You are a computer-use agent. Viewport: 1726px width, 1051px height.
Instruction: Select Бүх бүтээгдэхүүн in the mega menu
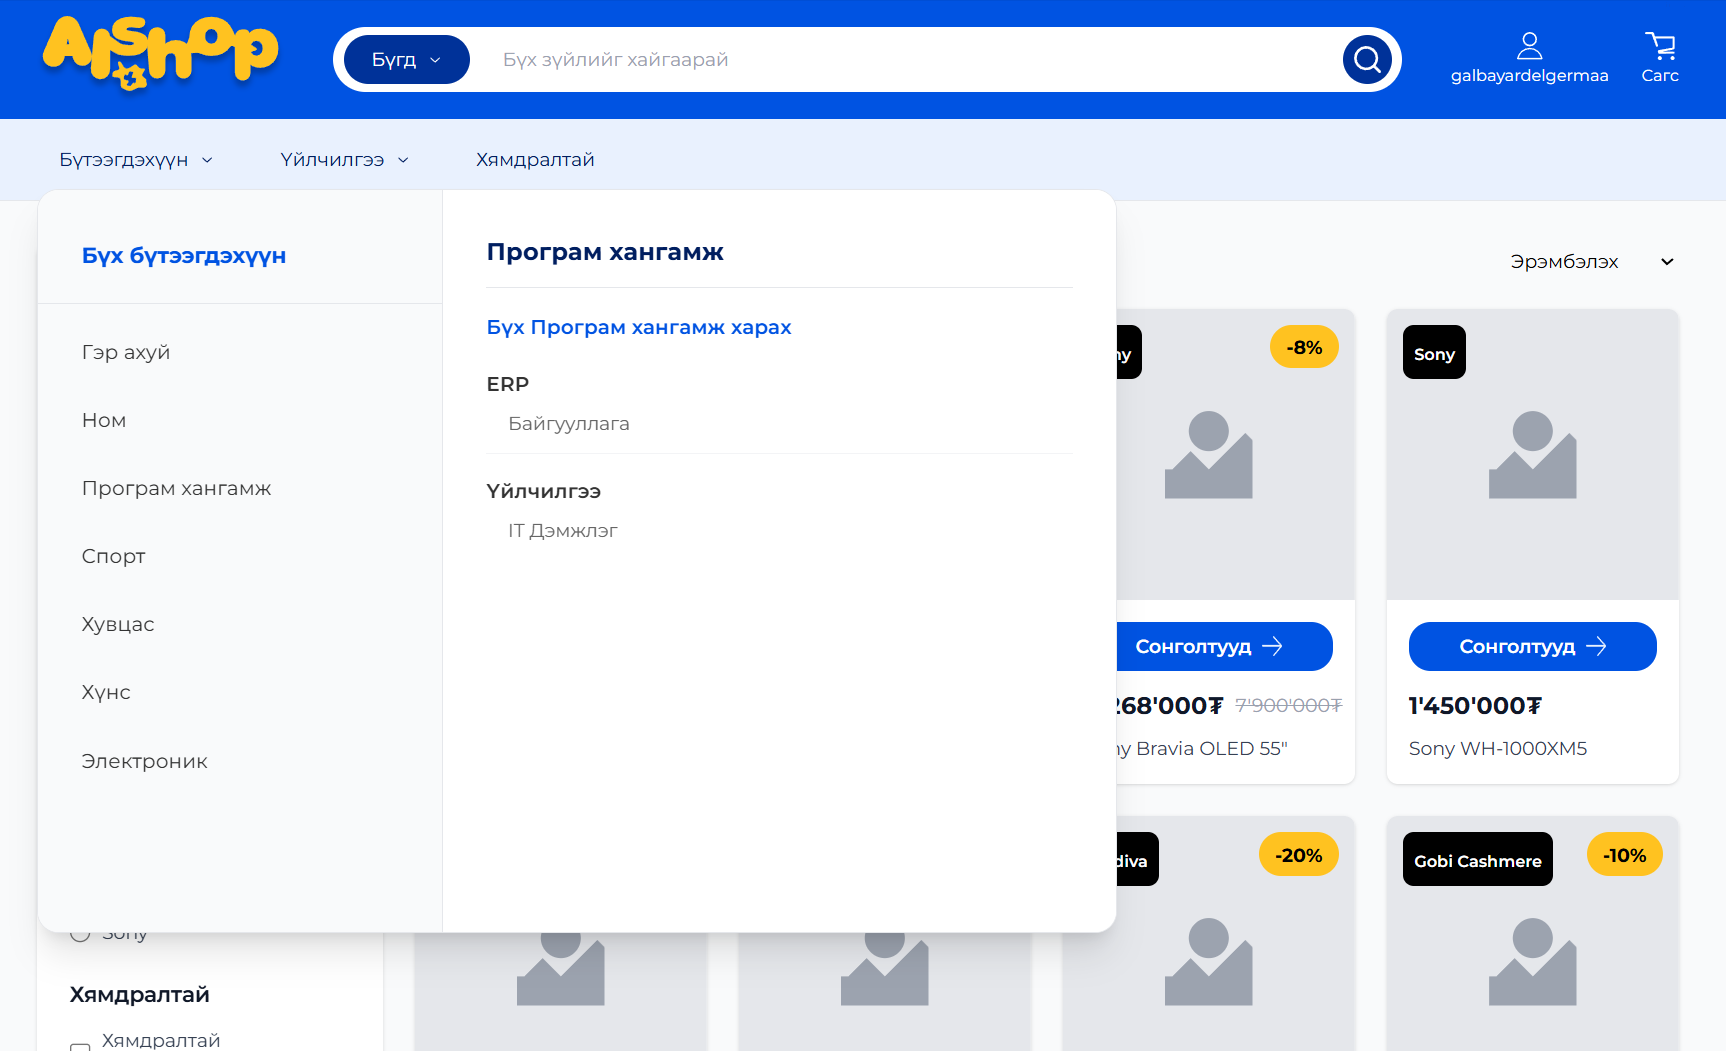tap(184, 256)
